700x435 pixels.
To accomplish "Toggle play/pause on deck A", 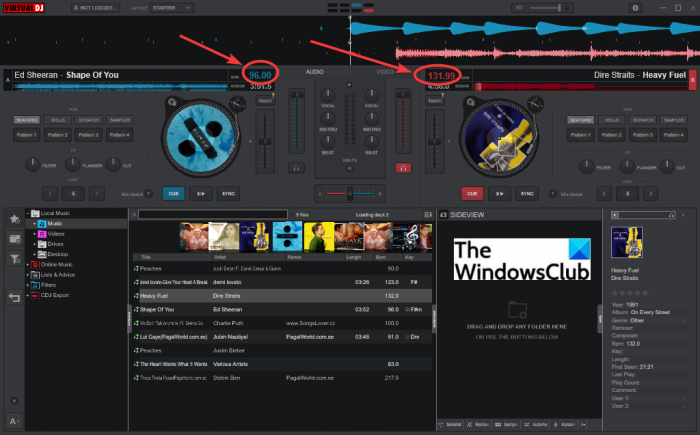I will tap(201, 194).
